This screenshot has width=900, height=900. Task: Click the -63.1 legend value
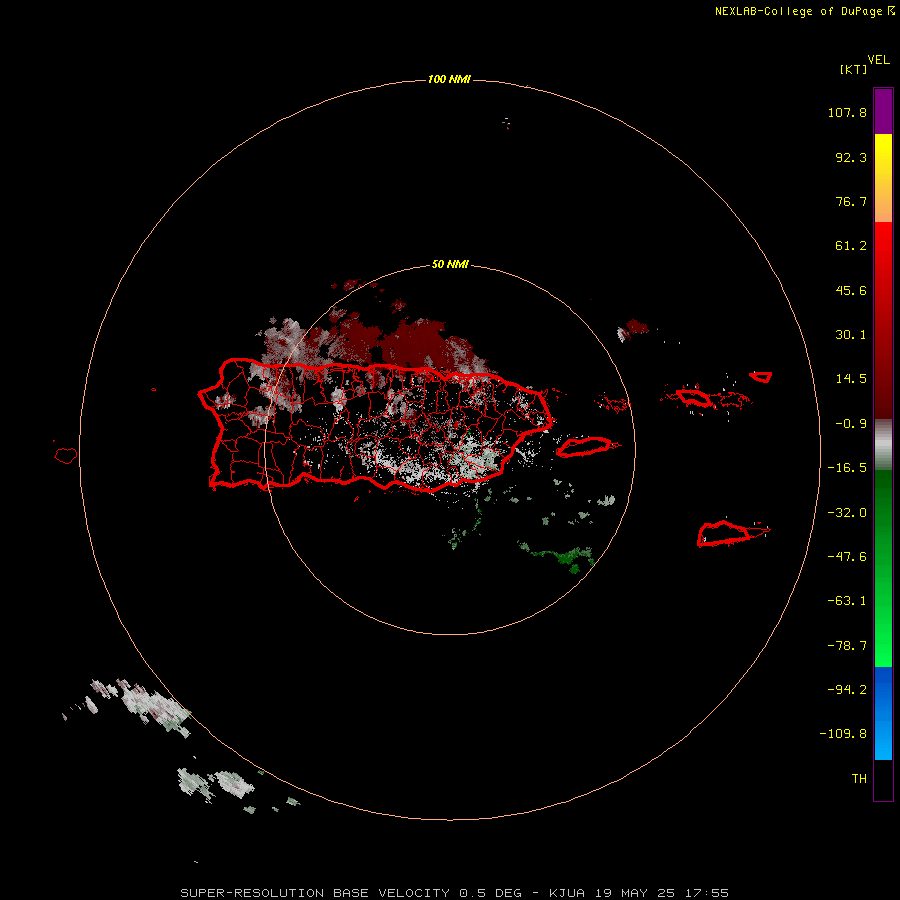click(x=847, y=601)
